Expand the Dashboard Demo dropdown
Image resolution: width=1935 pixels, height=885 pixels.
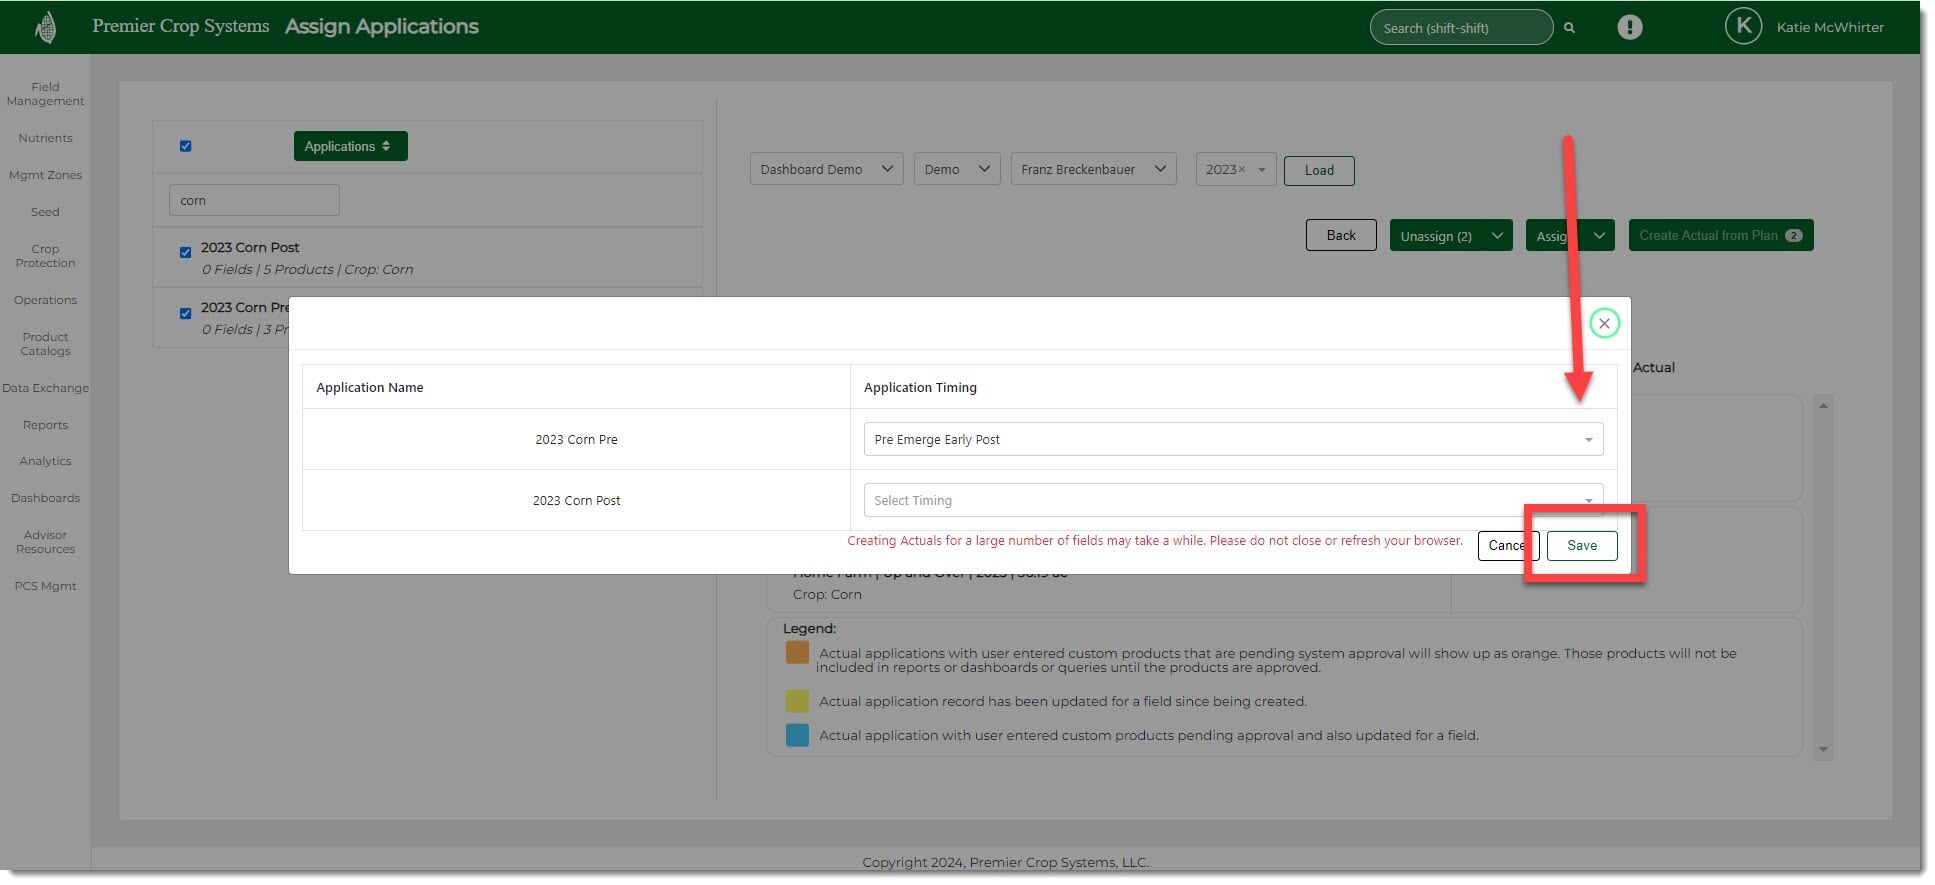pos(826,170)
